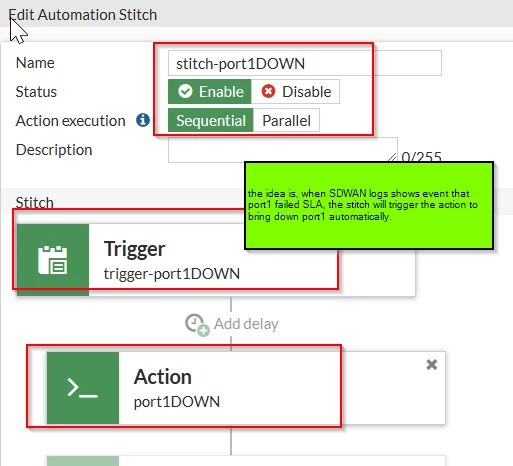This screenshot has height=466, width=513.
Task: Click the Description label
Action: (54, 150)
